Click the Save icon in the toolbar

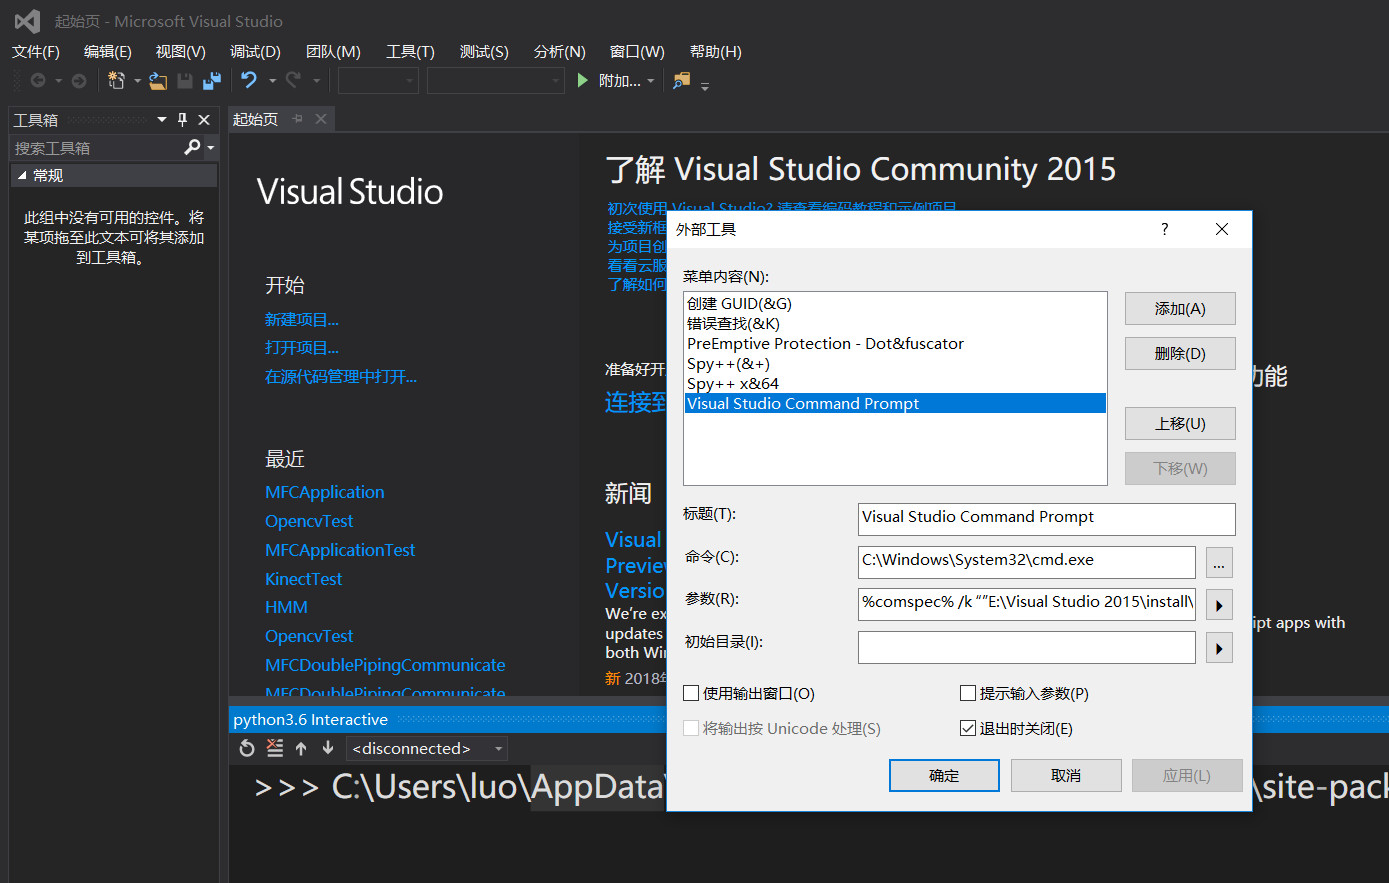pyautogui.click(x=186, y=81)
